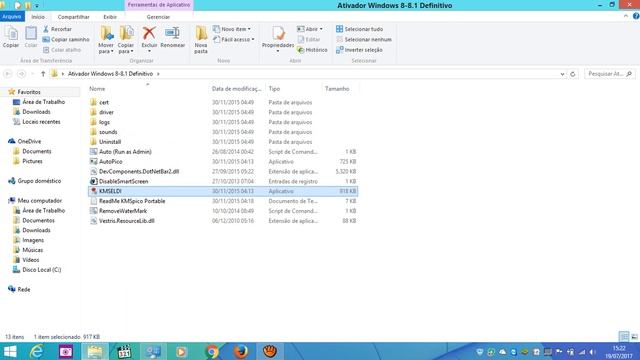The image size is (640, 360).
Task: Open help question mark icon
Action: point(636,16)
